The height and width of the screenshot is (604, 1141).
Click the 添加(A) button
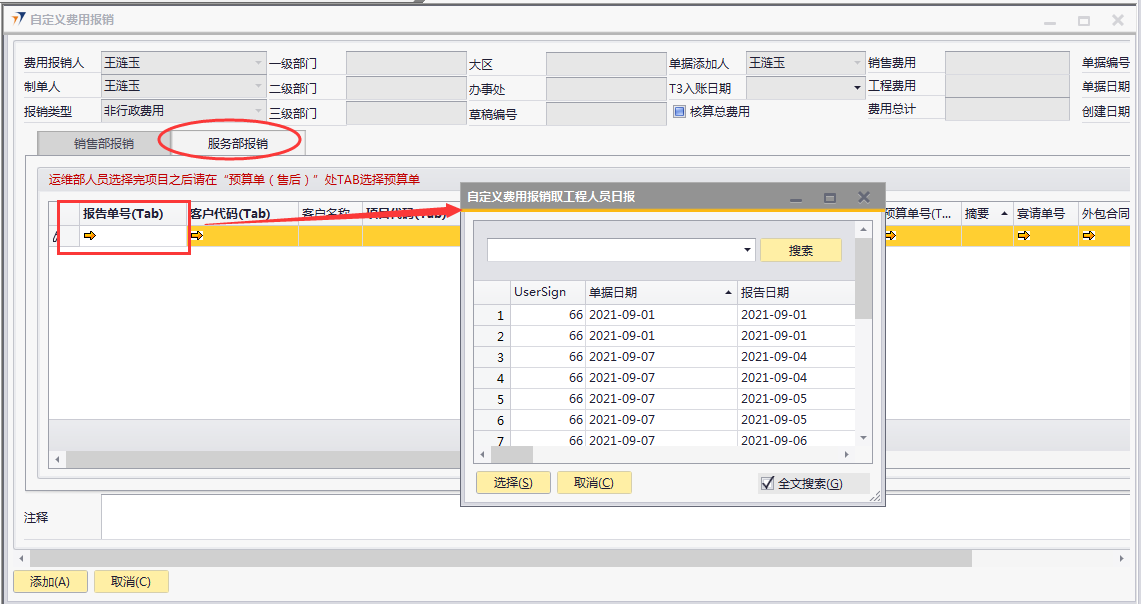tap(50, 582)
